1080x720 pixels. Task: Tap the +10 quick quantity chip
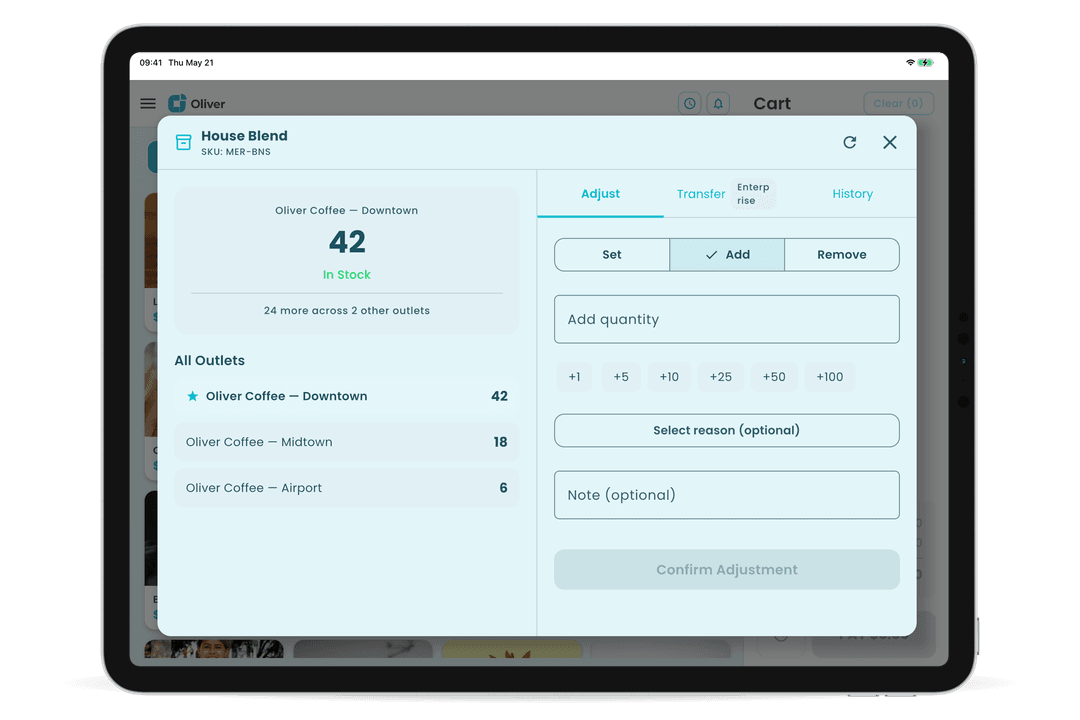point(669,377)
